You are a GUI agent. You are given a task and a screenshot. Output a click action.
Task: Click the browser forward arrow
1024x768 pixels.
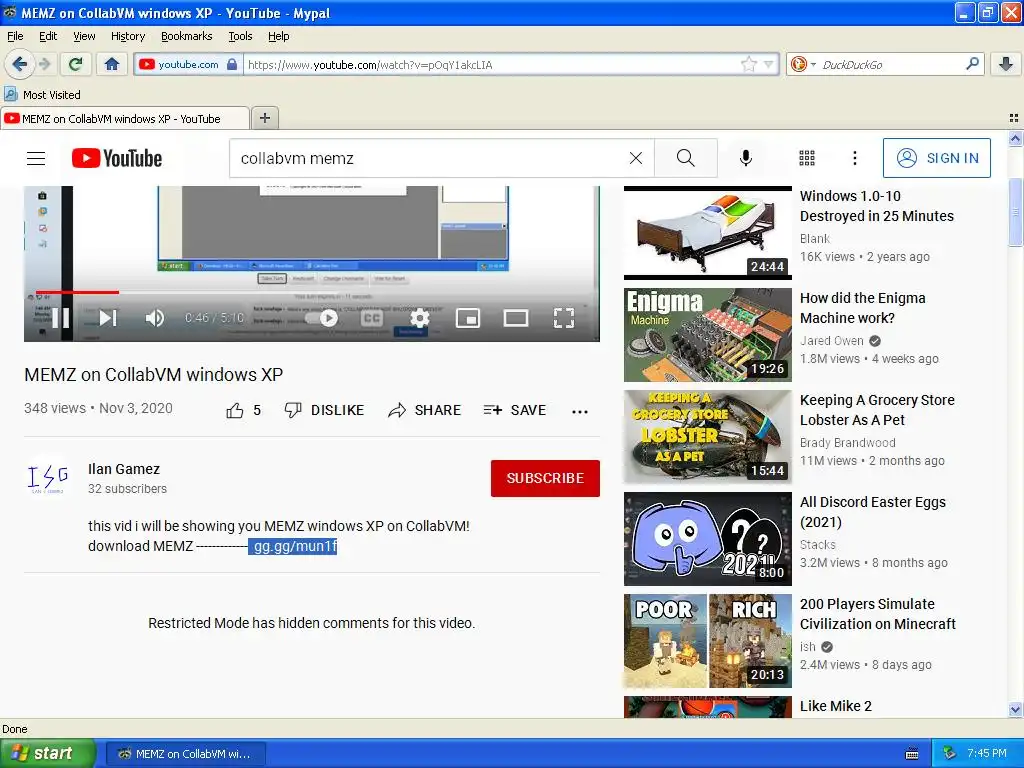coord(44,64)
